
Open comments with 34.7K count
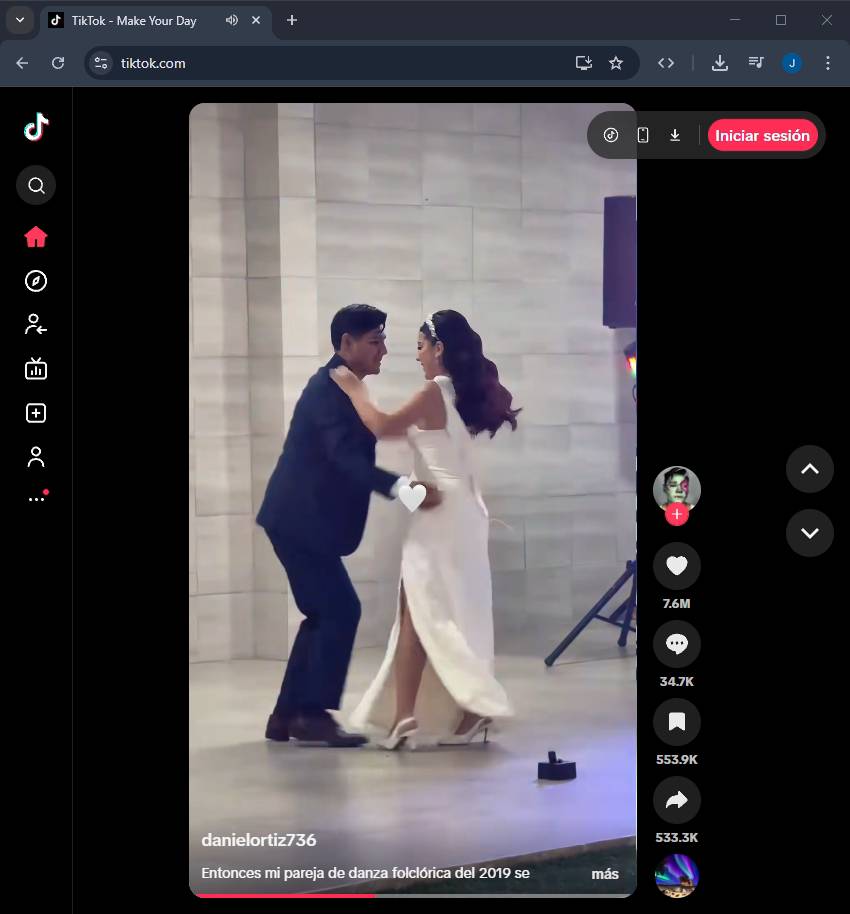coord(676,645)
